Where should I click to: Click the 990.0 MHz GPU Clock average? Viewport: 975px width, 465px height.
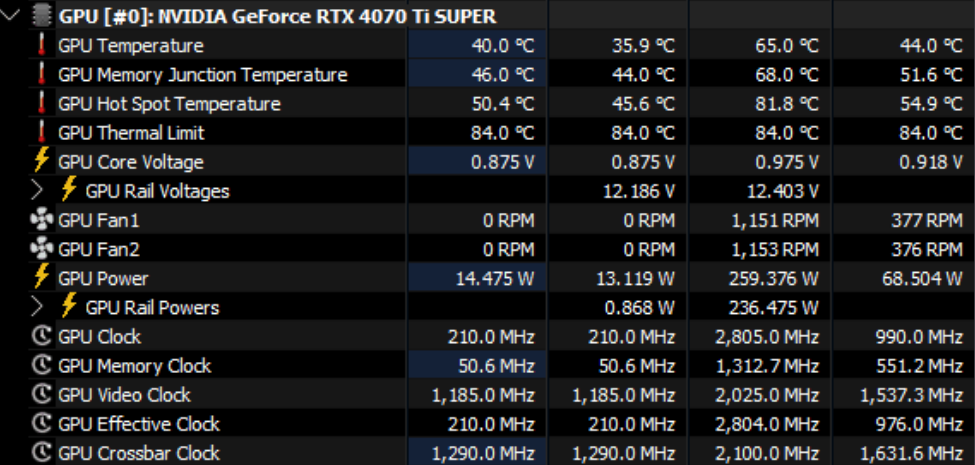point(919,337)
